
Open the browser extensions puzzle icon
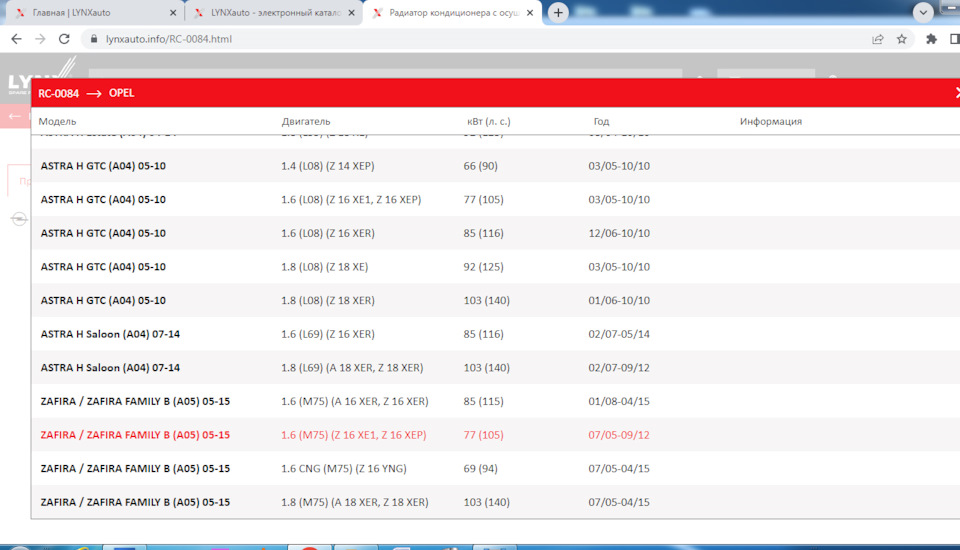931,39
